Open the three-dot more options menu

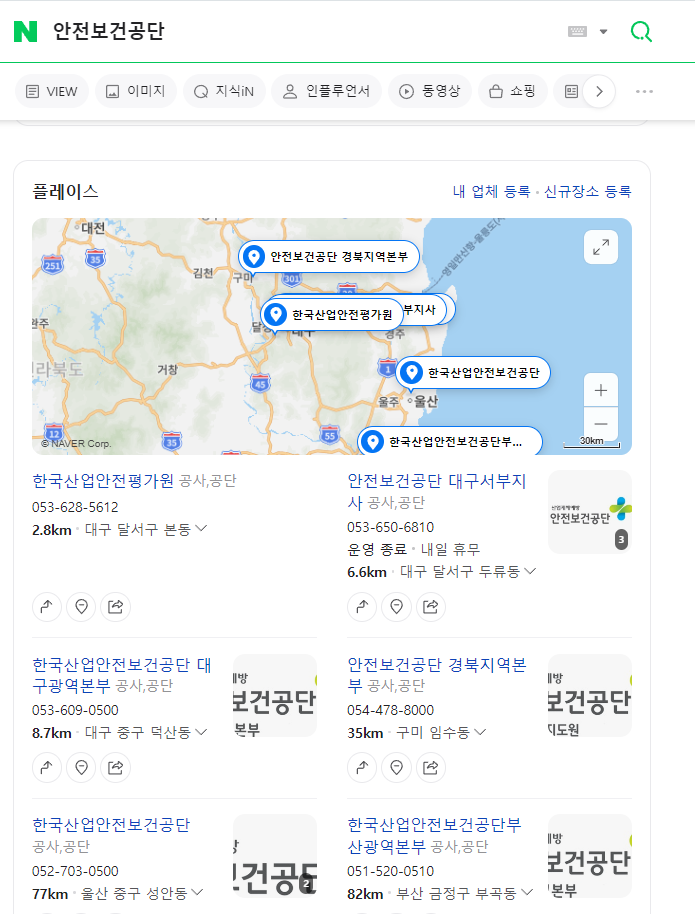click(x=644, y=92)
